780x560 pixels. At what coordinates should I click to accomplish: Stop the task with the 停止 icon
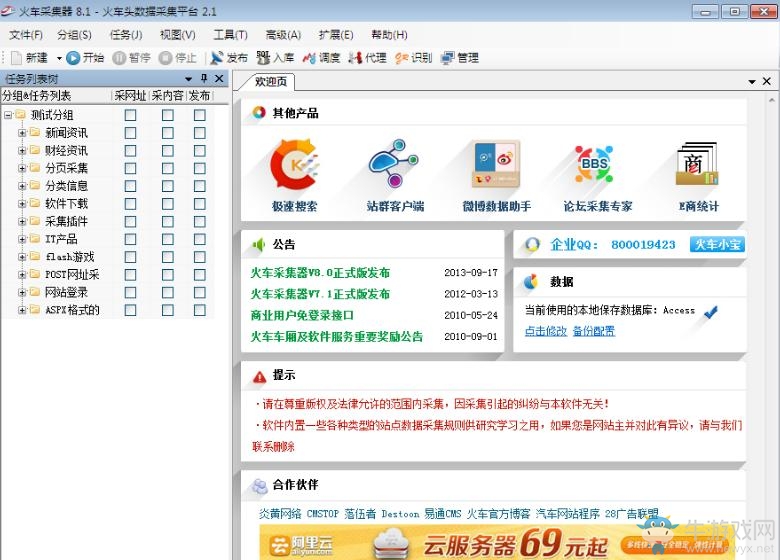(x=165, y=58)
